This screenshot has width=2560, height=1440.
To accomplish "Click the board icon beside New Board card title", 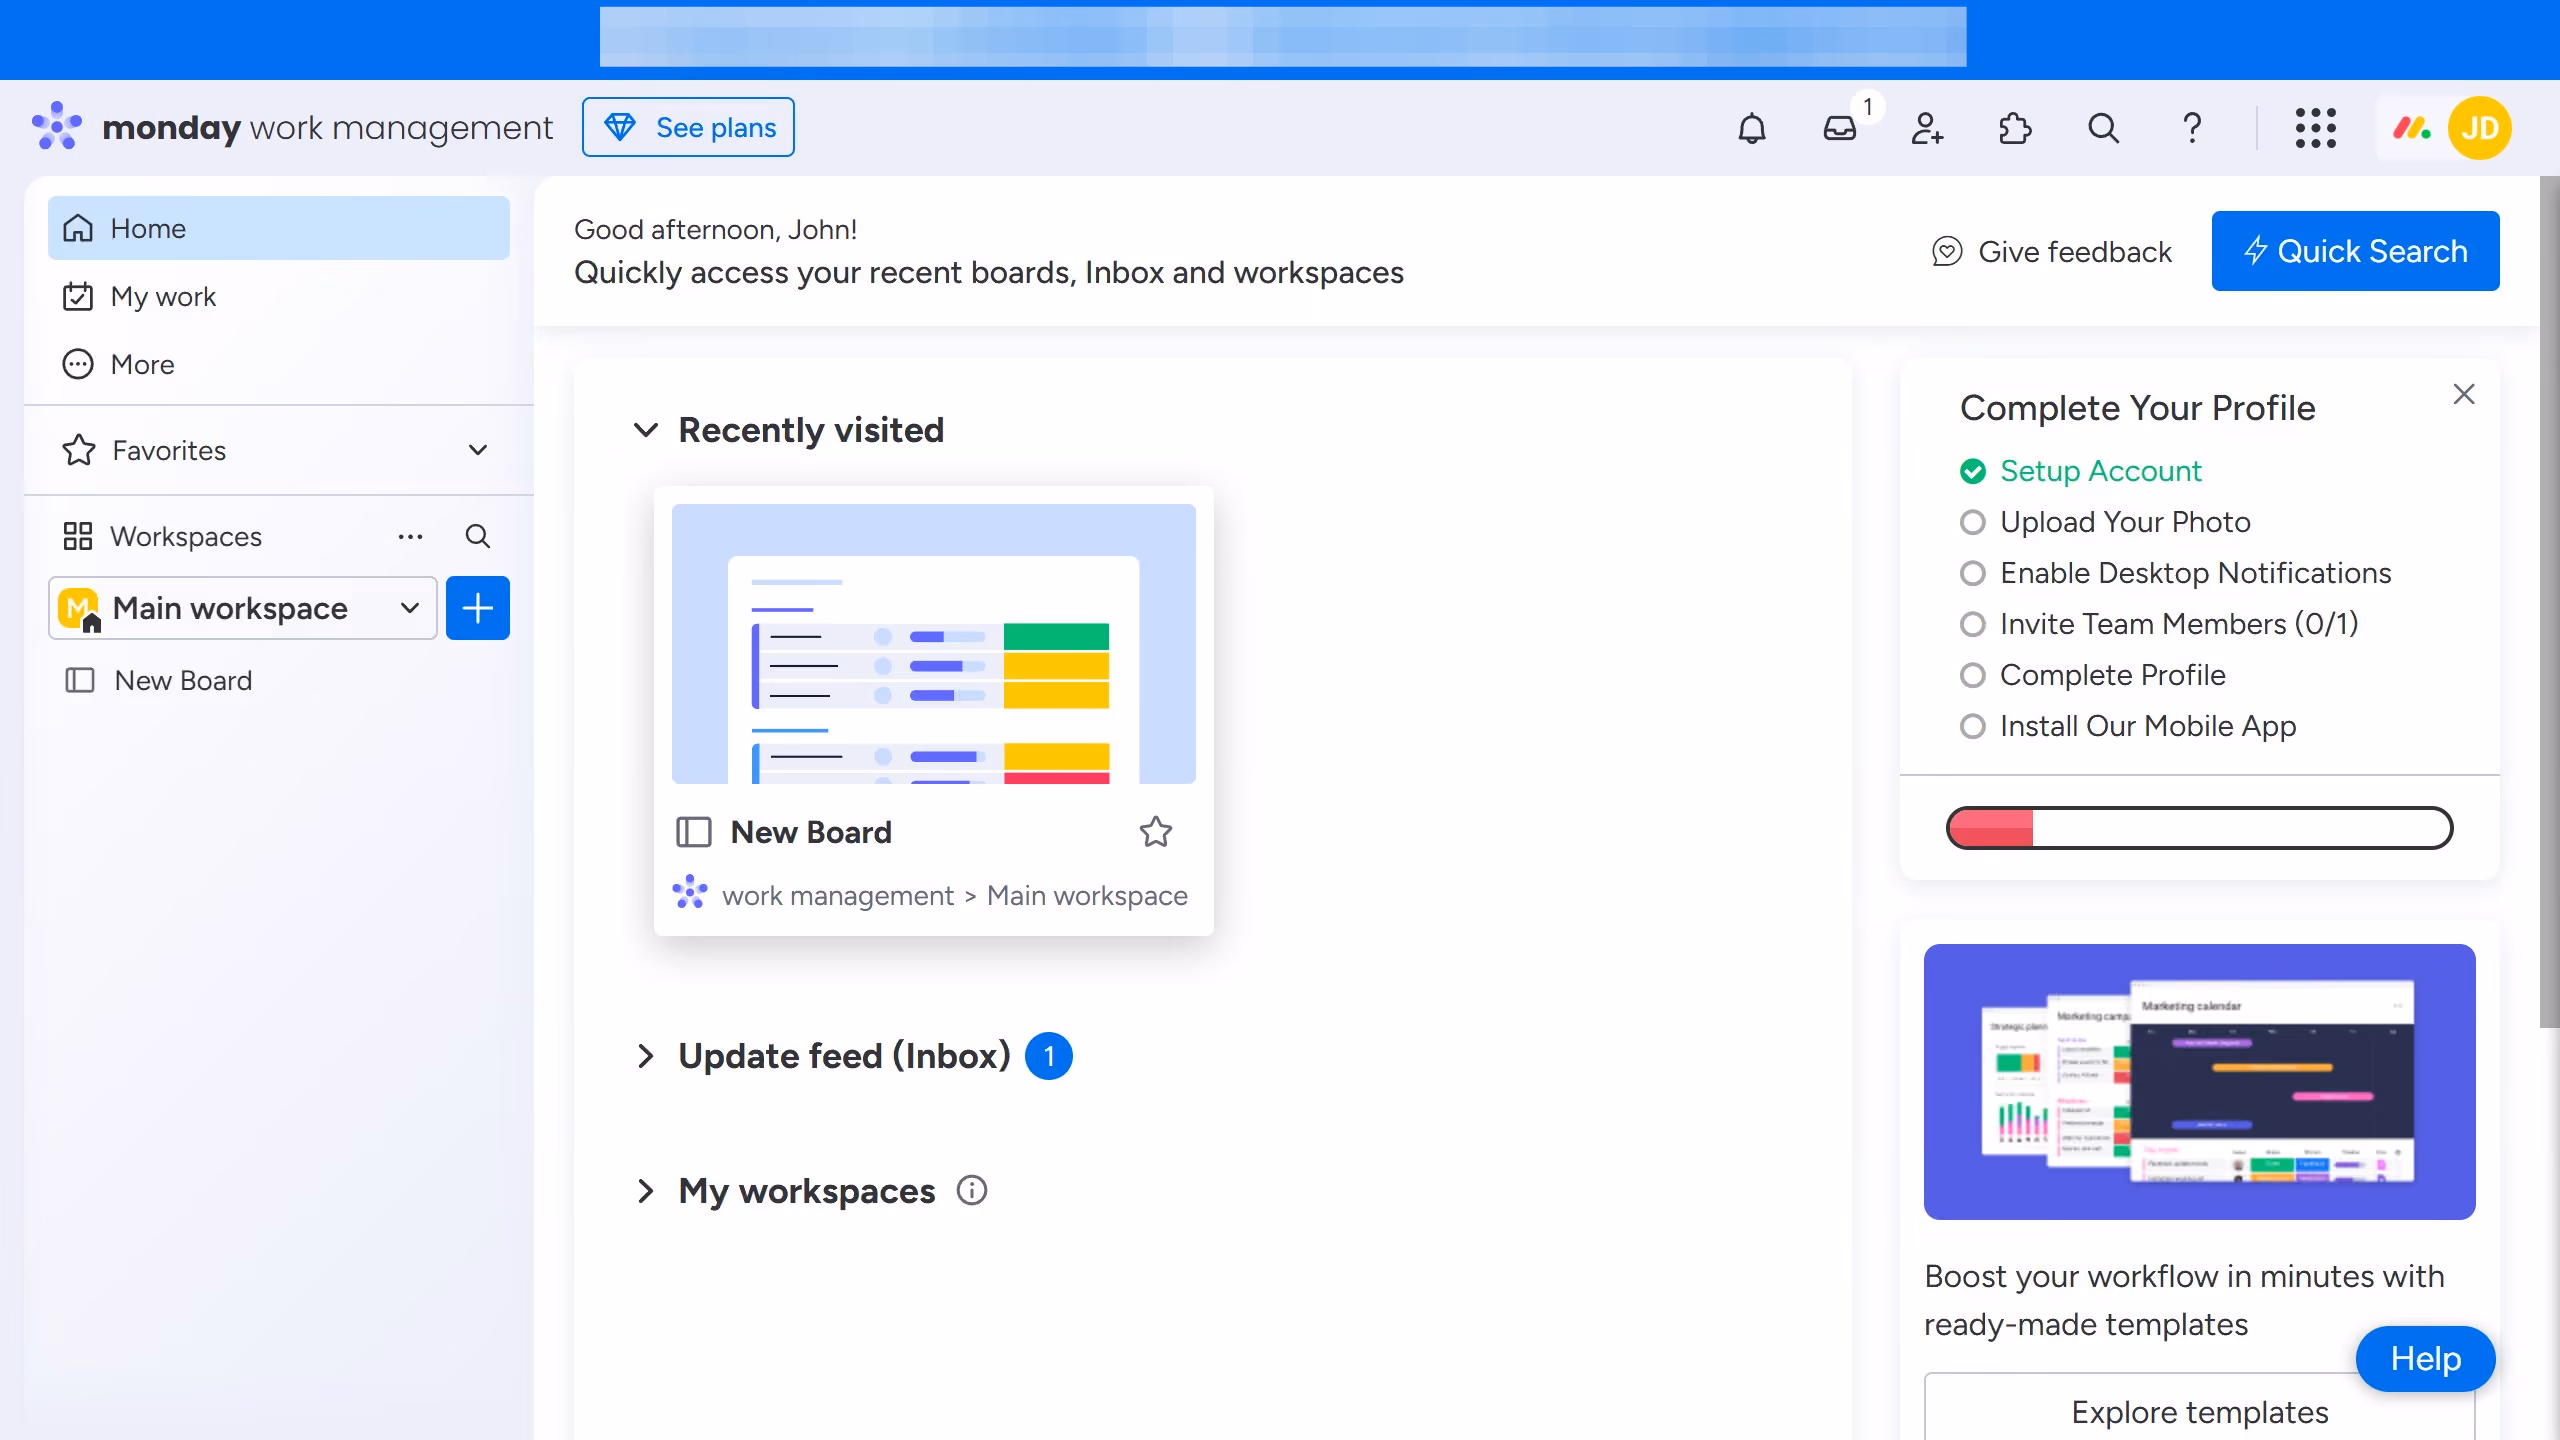I will (x=694, y=832).
